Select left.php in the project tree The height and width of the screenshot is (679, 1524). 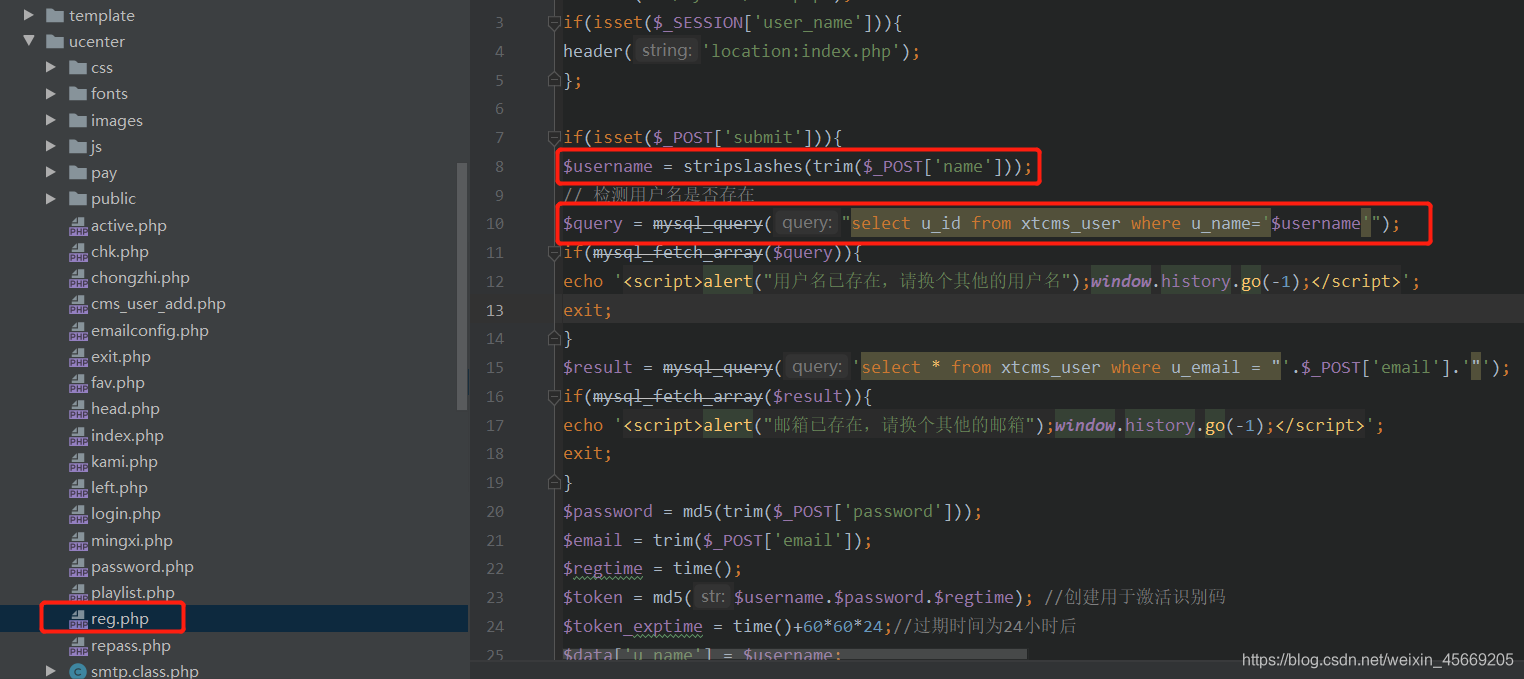point(119,488)
